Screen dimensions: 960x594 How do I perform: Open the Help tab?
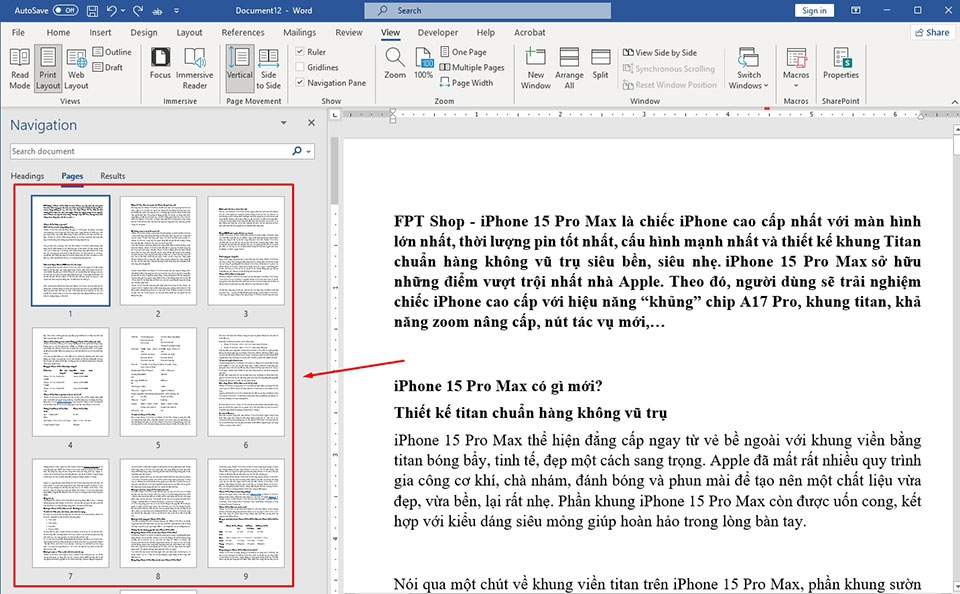tap(486, 32)
